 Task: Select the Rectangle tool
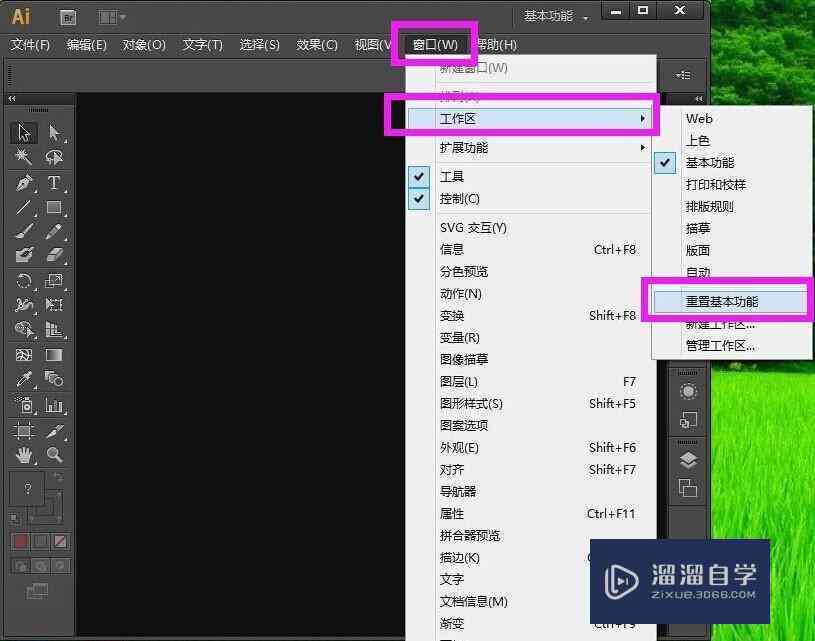(54, 207)
